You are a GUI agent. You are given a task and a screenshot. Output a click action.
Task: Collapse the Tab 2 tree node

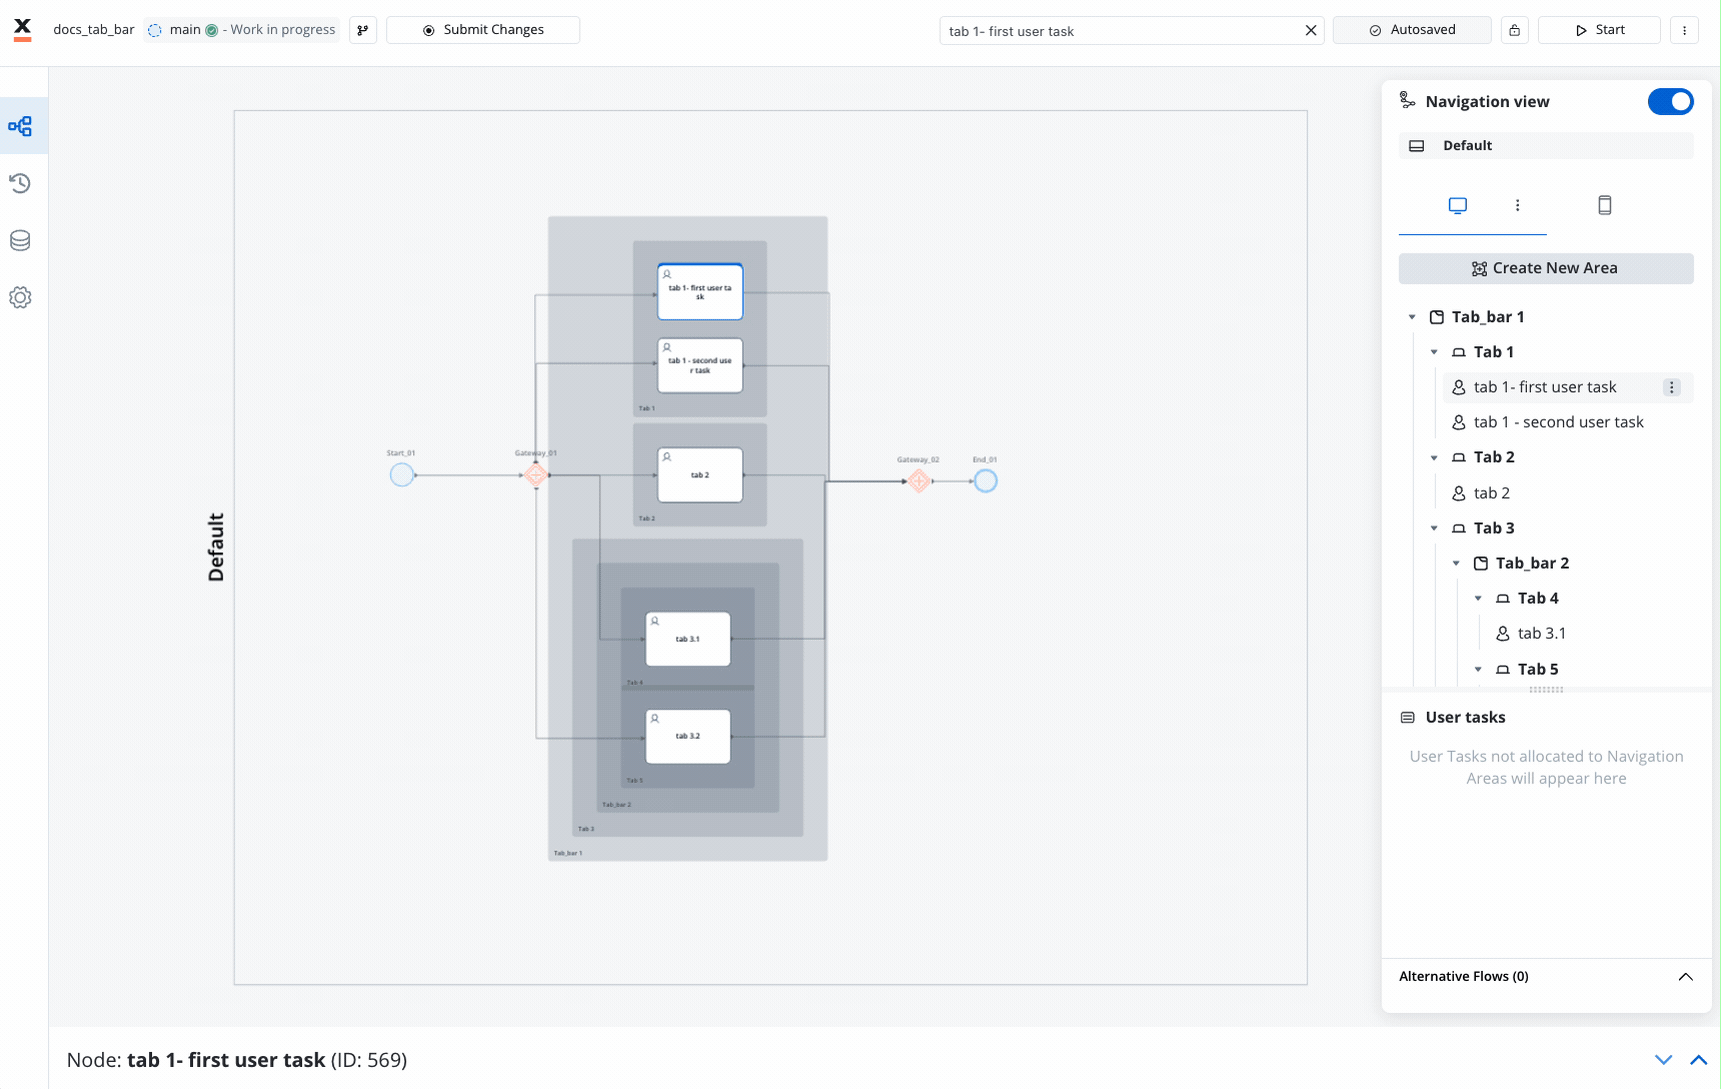[1435, 457]
